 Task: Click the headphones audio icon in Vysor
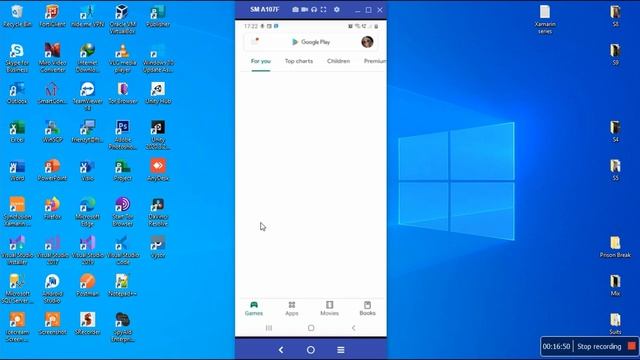tap(314, 9)
